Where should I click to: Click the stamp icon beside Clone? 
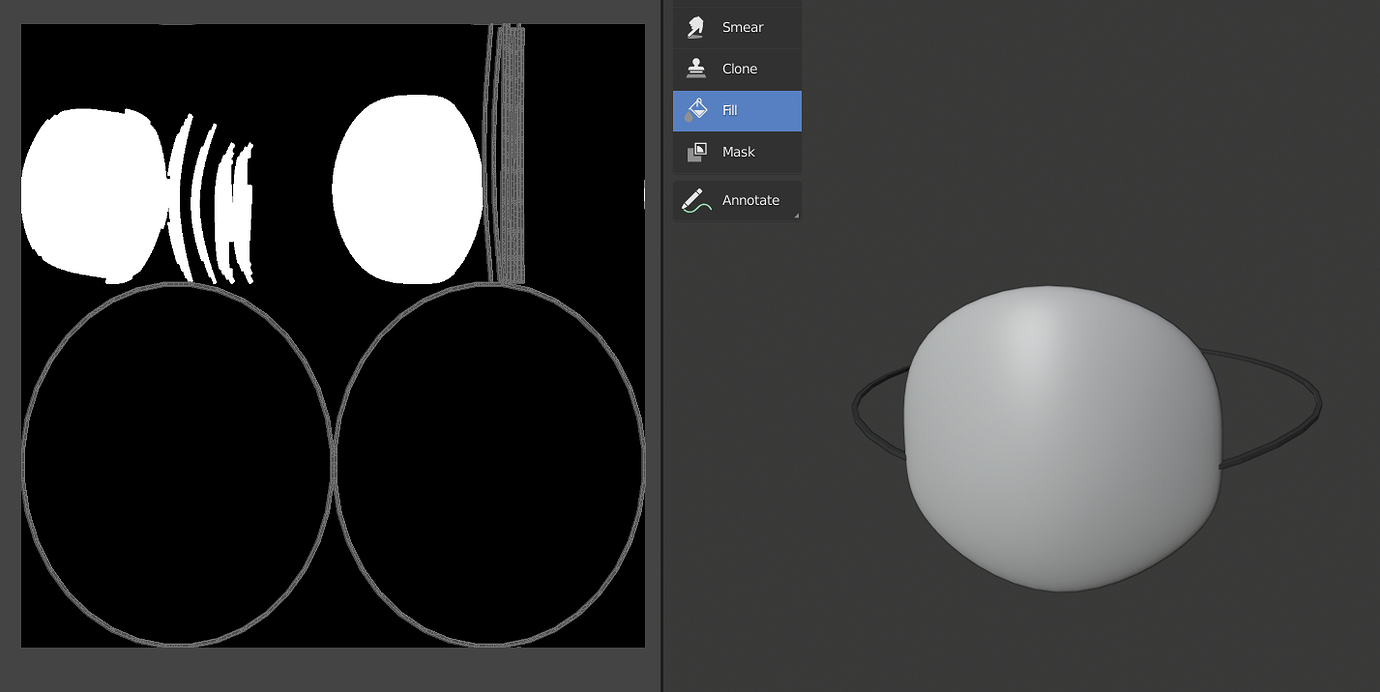[x=695, y=68]
